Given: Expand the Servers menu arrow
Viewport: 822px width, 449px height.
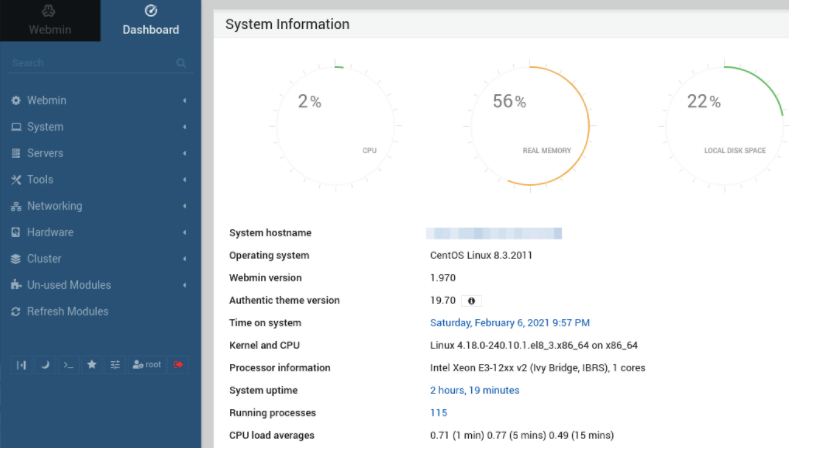Looking at the screenshot, I should (185, 153).
